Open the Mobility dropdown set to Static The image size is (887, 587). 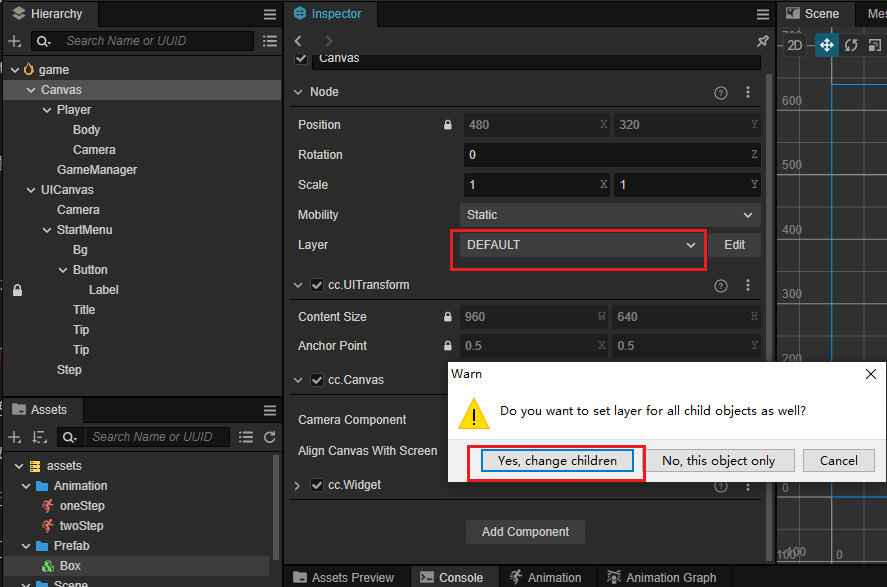click(x=610, y=215)
